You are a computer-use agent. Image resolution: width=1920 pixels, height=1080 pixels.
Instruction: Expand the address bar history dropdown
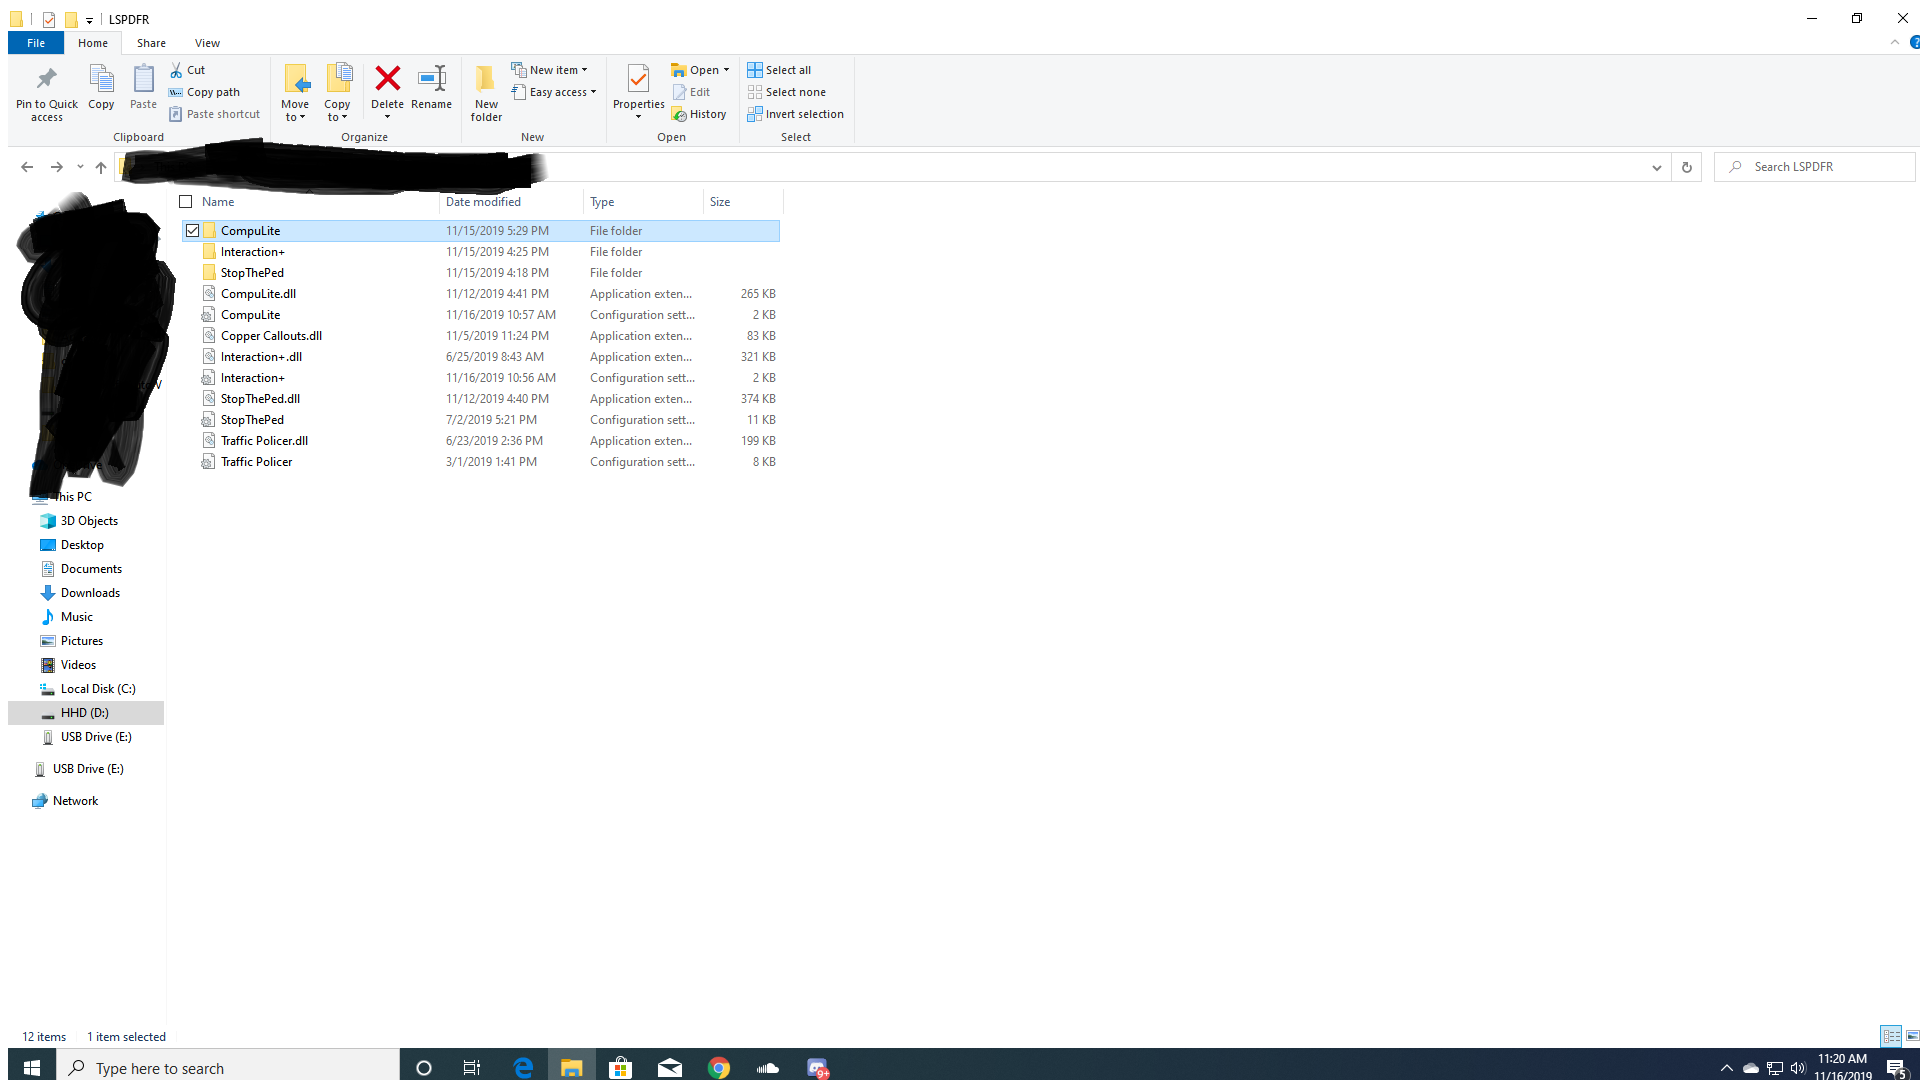pyautogui.click(x=1656, y=167)
